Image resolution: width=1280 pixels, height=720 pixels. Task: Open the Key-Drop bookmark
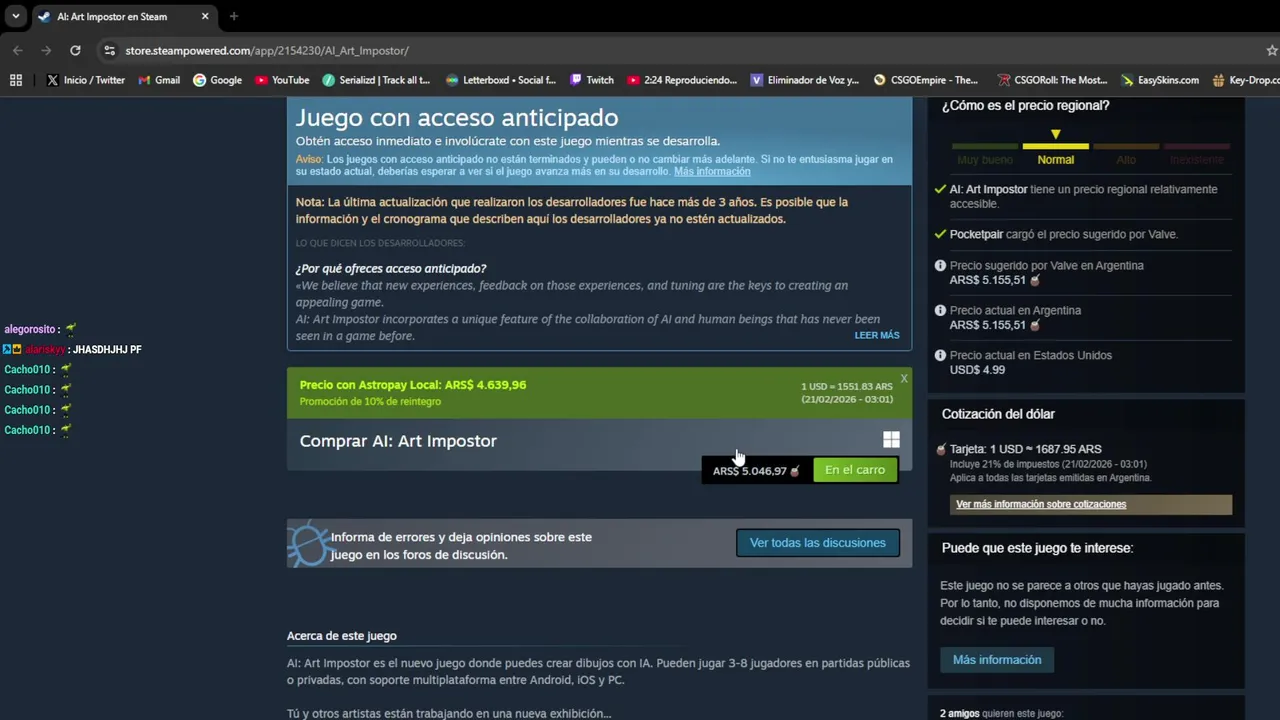pos(1246,80)
